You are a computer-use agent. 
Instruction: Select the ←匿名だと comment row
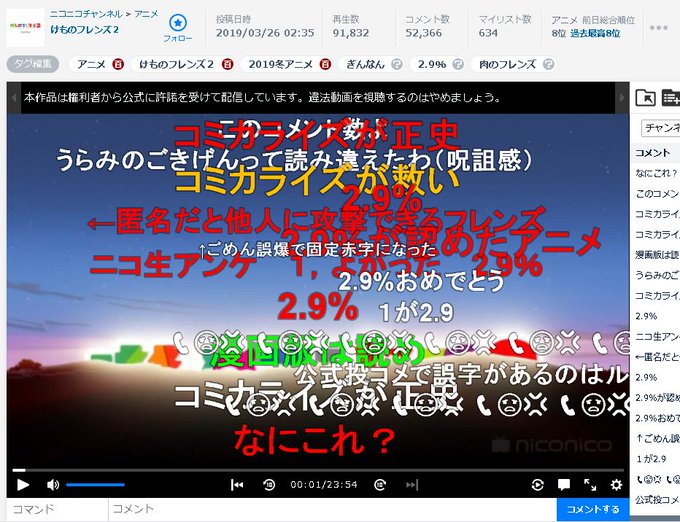656,357
